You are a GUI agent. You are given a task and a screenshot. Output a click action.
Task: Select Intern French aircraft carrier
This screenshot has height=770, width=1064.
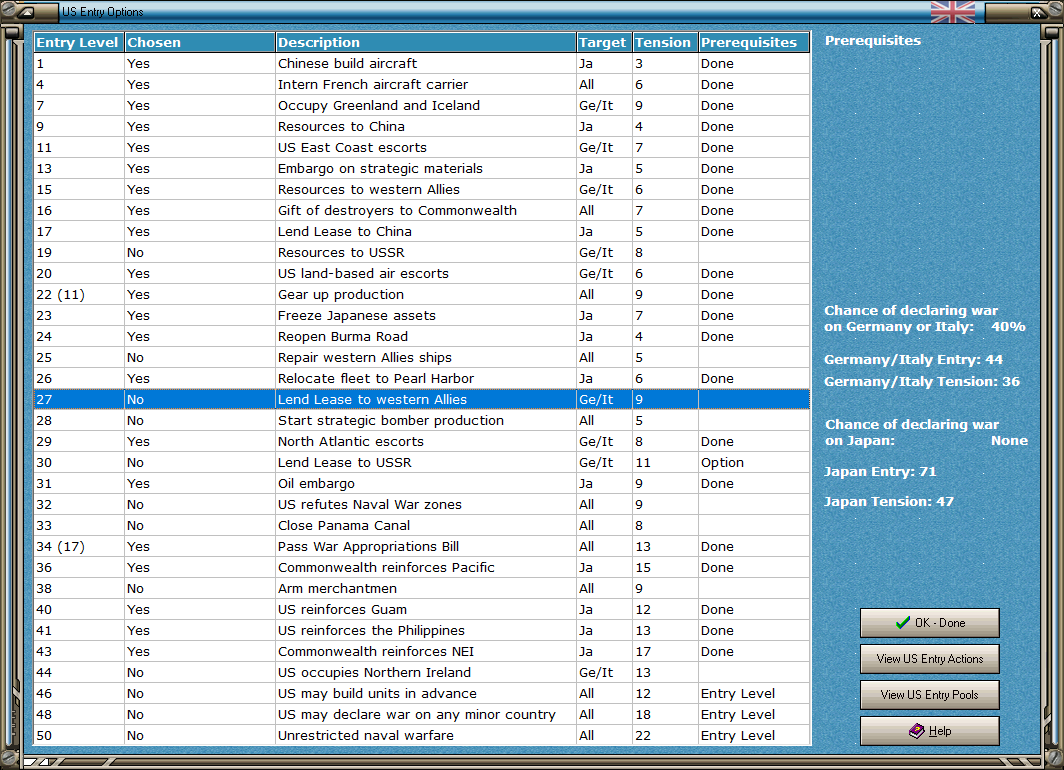(x=421, y=85)
